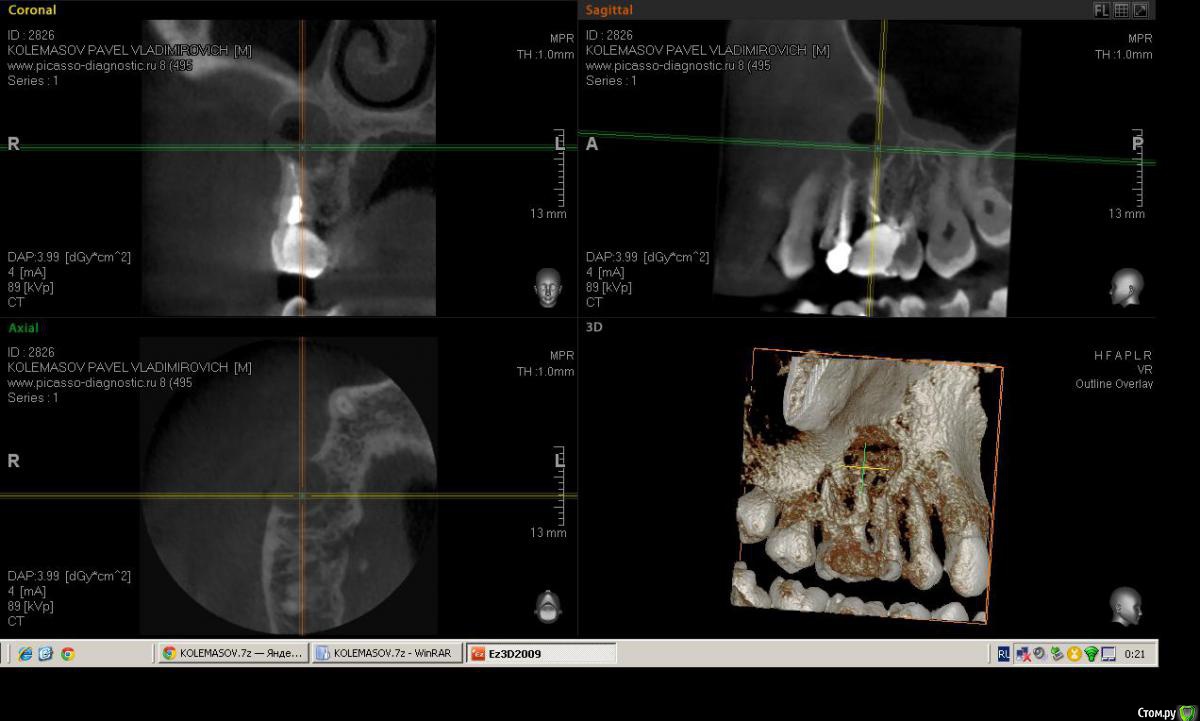Maximize the Sagittal view with expand icon
The image size is (1200, 721).
tap(1140, 10)
